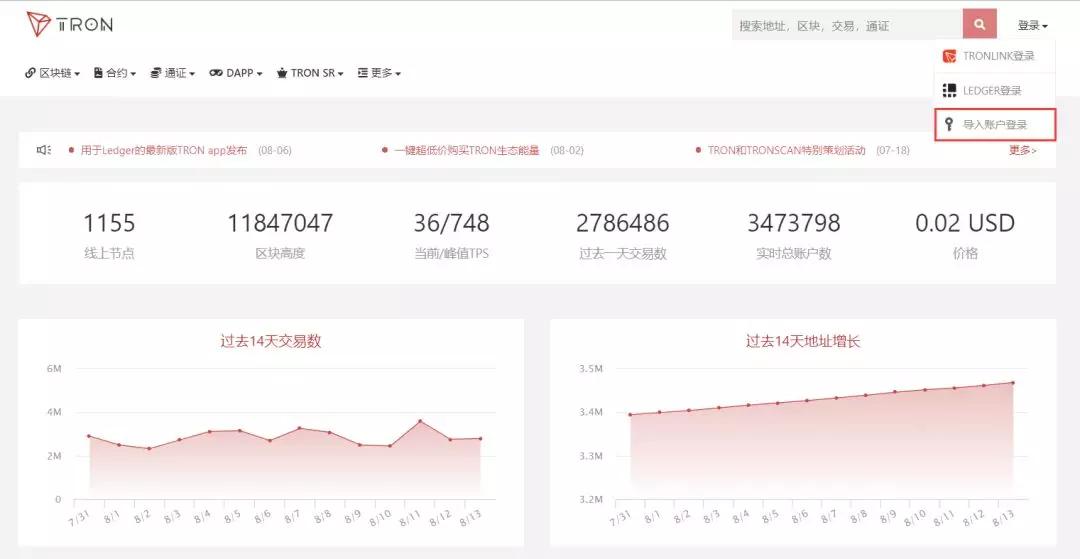The width and height of the screenshot is (1080, 559).
Task: Focus the address/block/transaction search field
Action: 847,25
